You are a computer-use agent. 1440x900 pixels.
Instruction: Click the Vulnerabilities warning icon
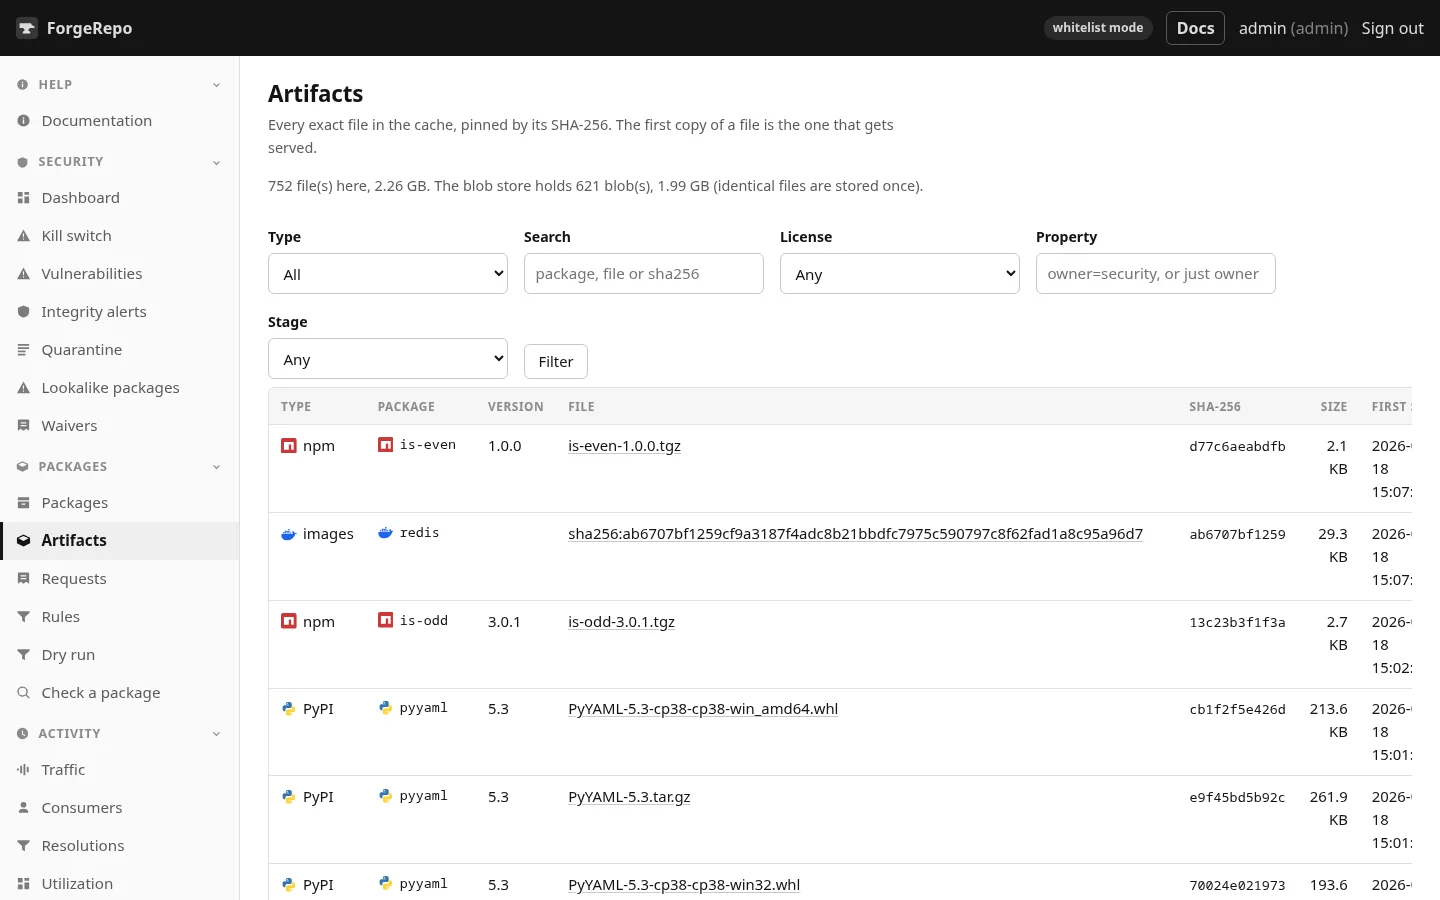pos(23,274)
